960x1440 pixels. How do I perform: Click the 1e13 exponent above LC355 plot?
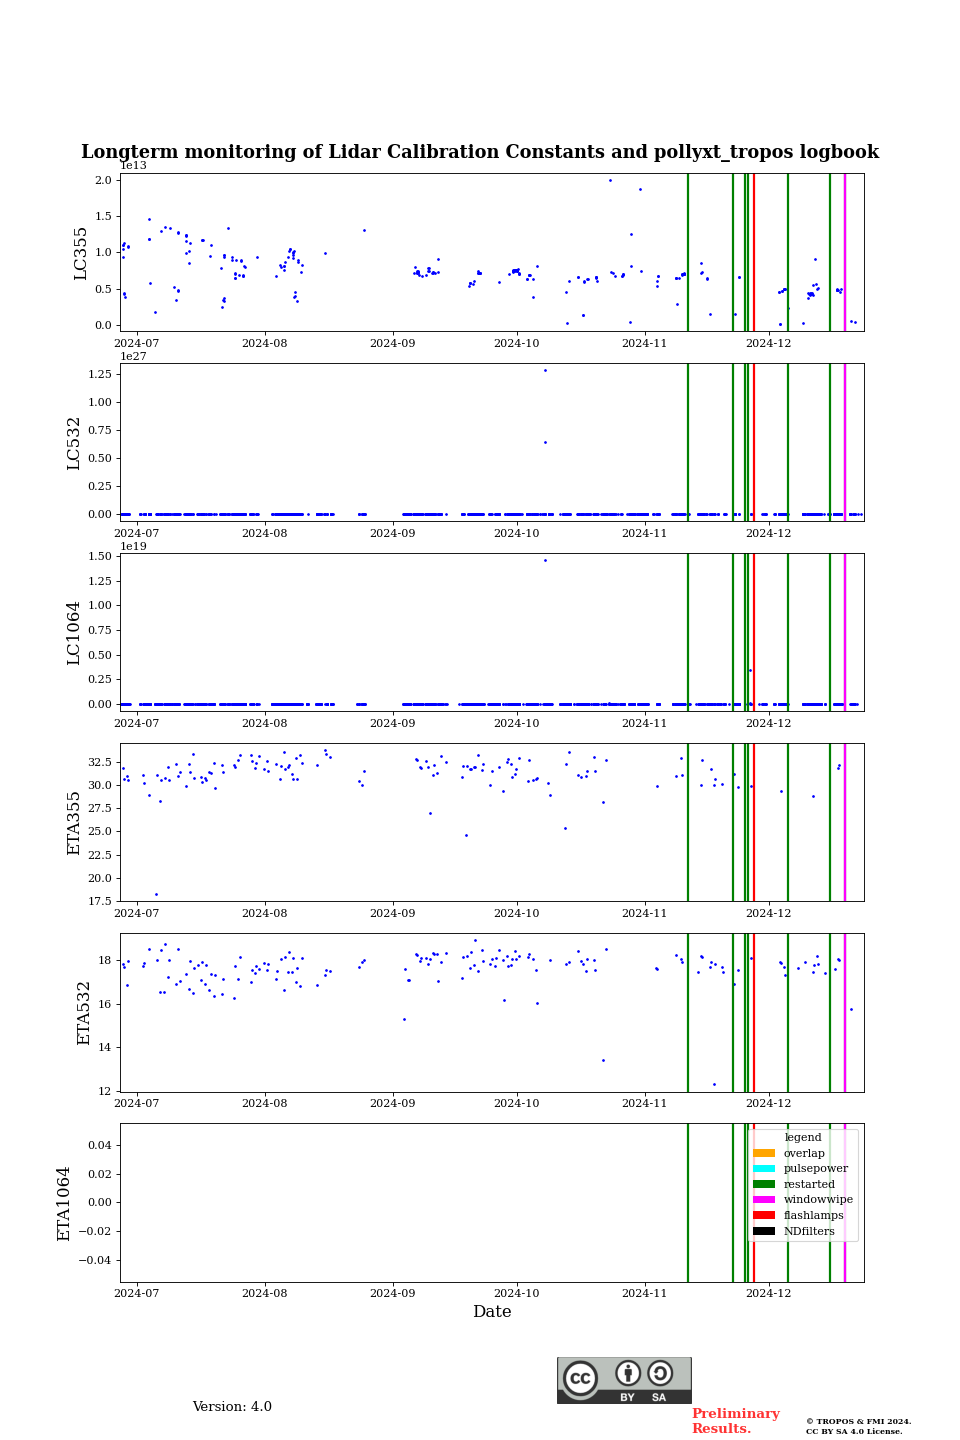click(x=134, y=166)
